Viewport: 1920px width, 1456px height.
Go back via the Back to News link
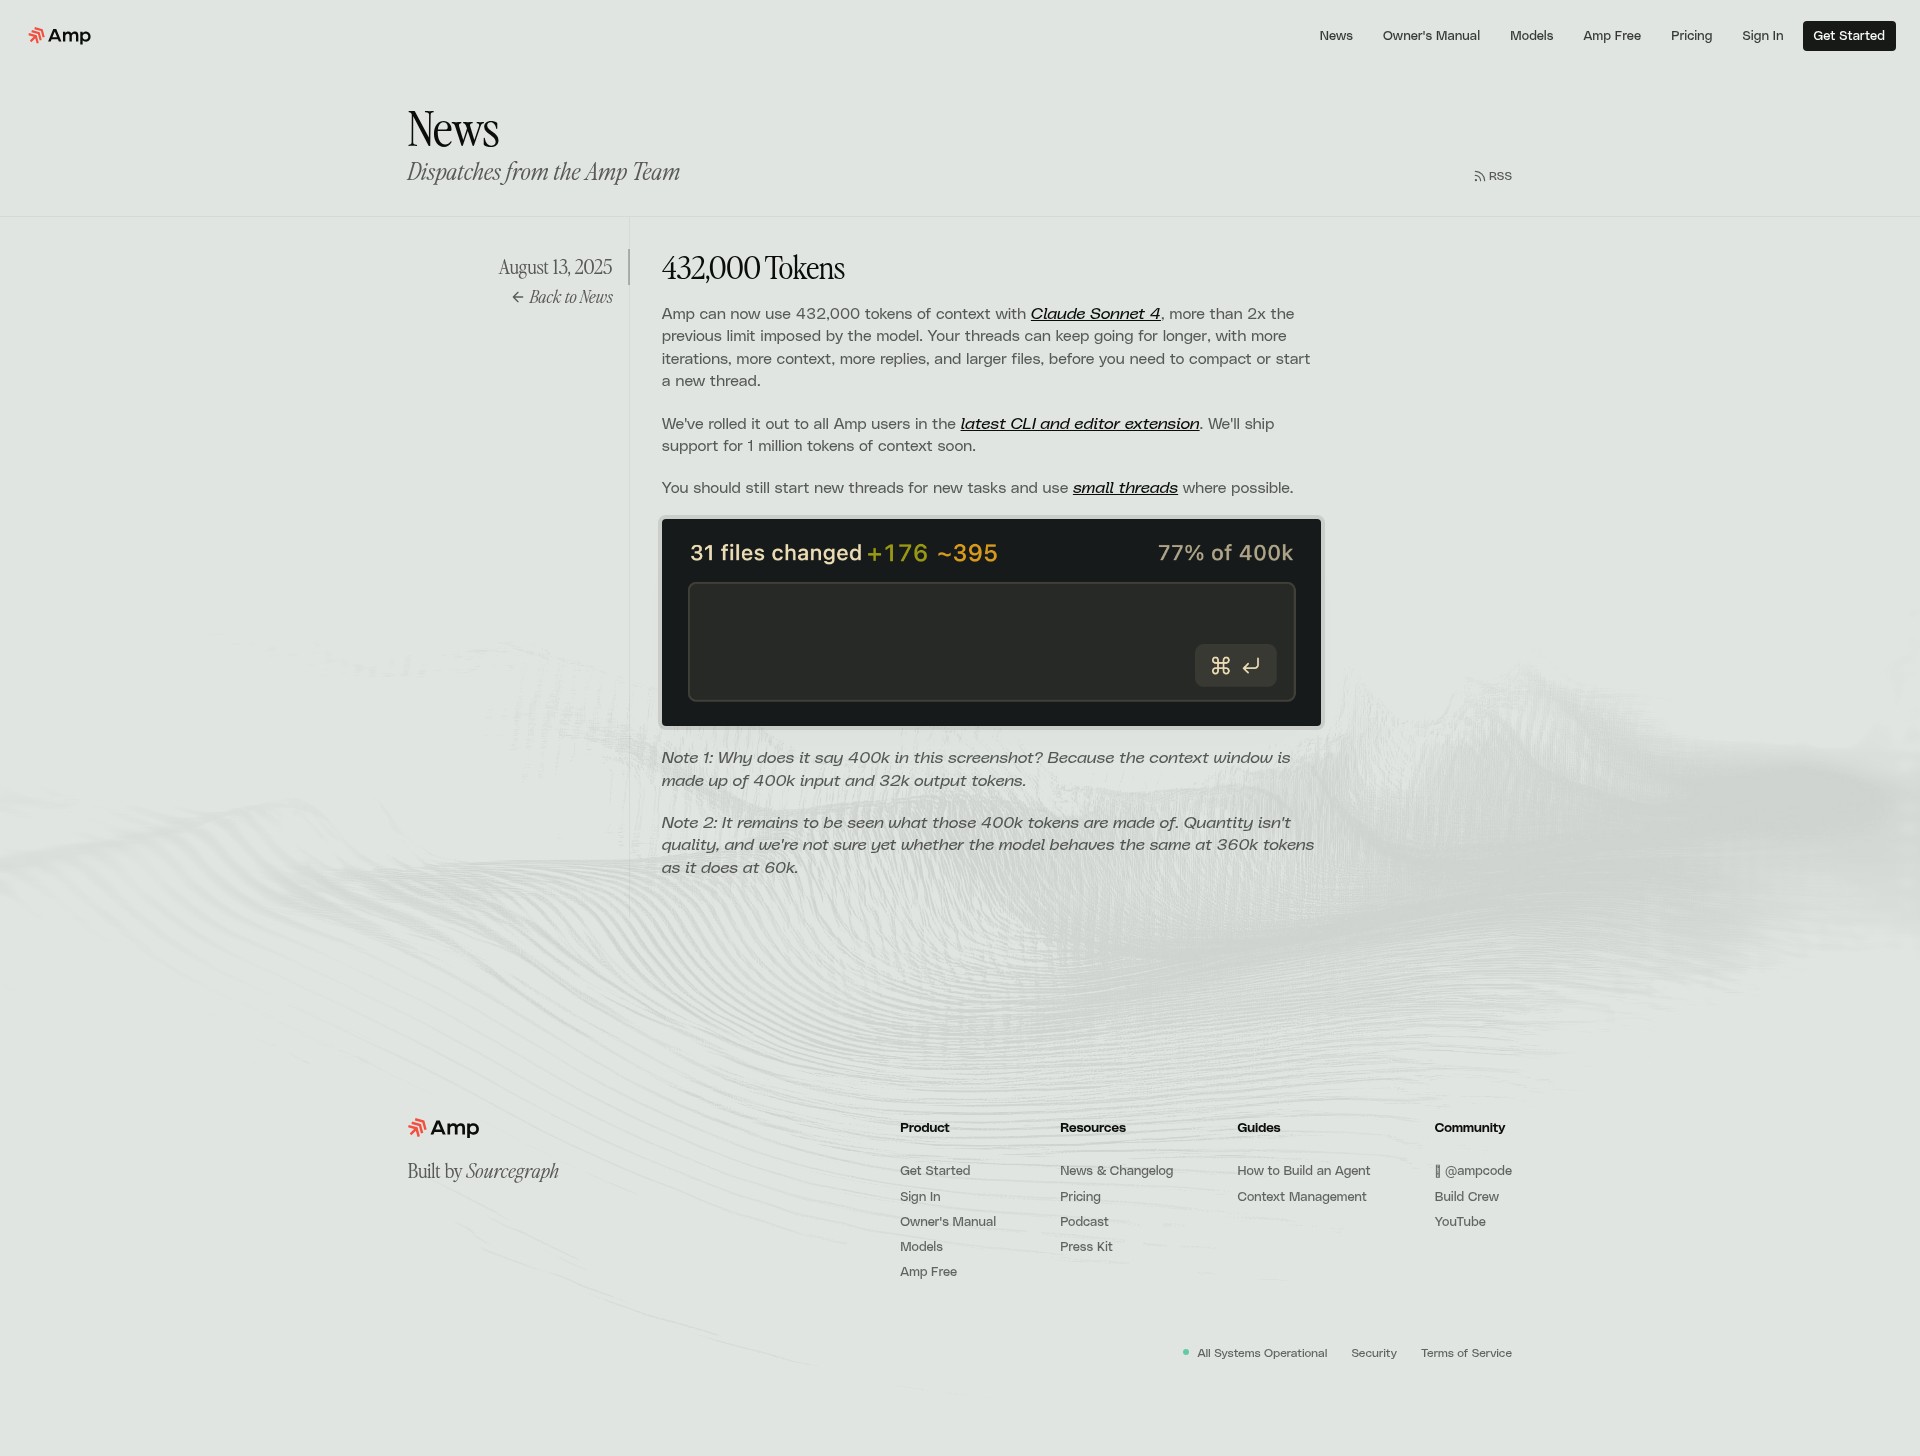point(562,297)
